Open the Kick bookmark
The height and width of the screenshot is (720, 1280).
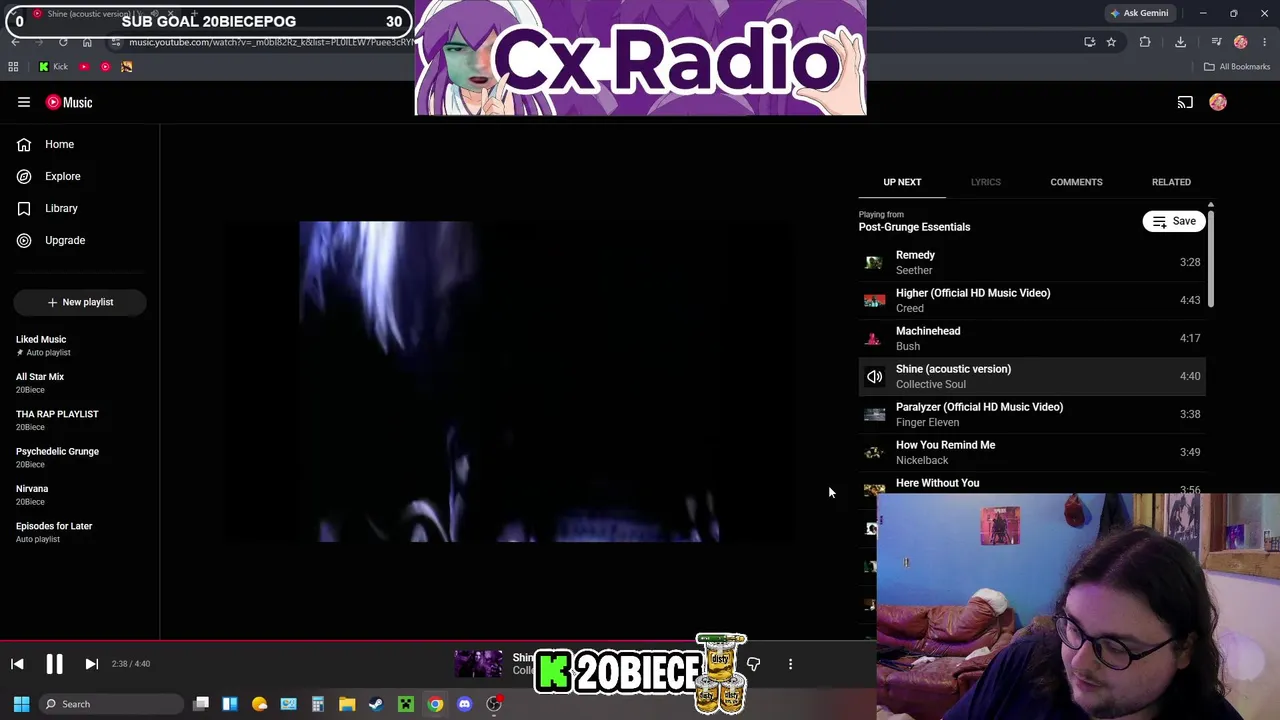pyautogui.click(x=53, y=67)
